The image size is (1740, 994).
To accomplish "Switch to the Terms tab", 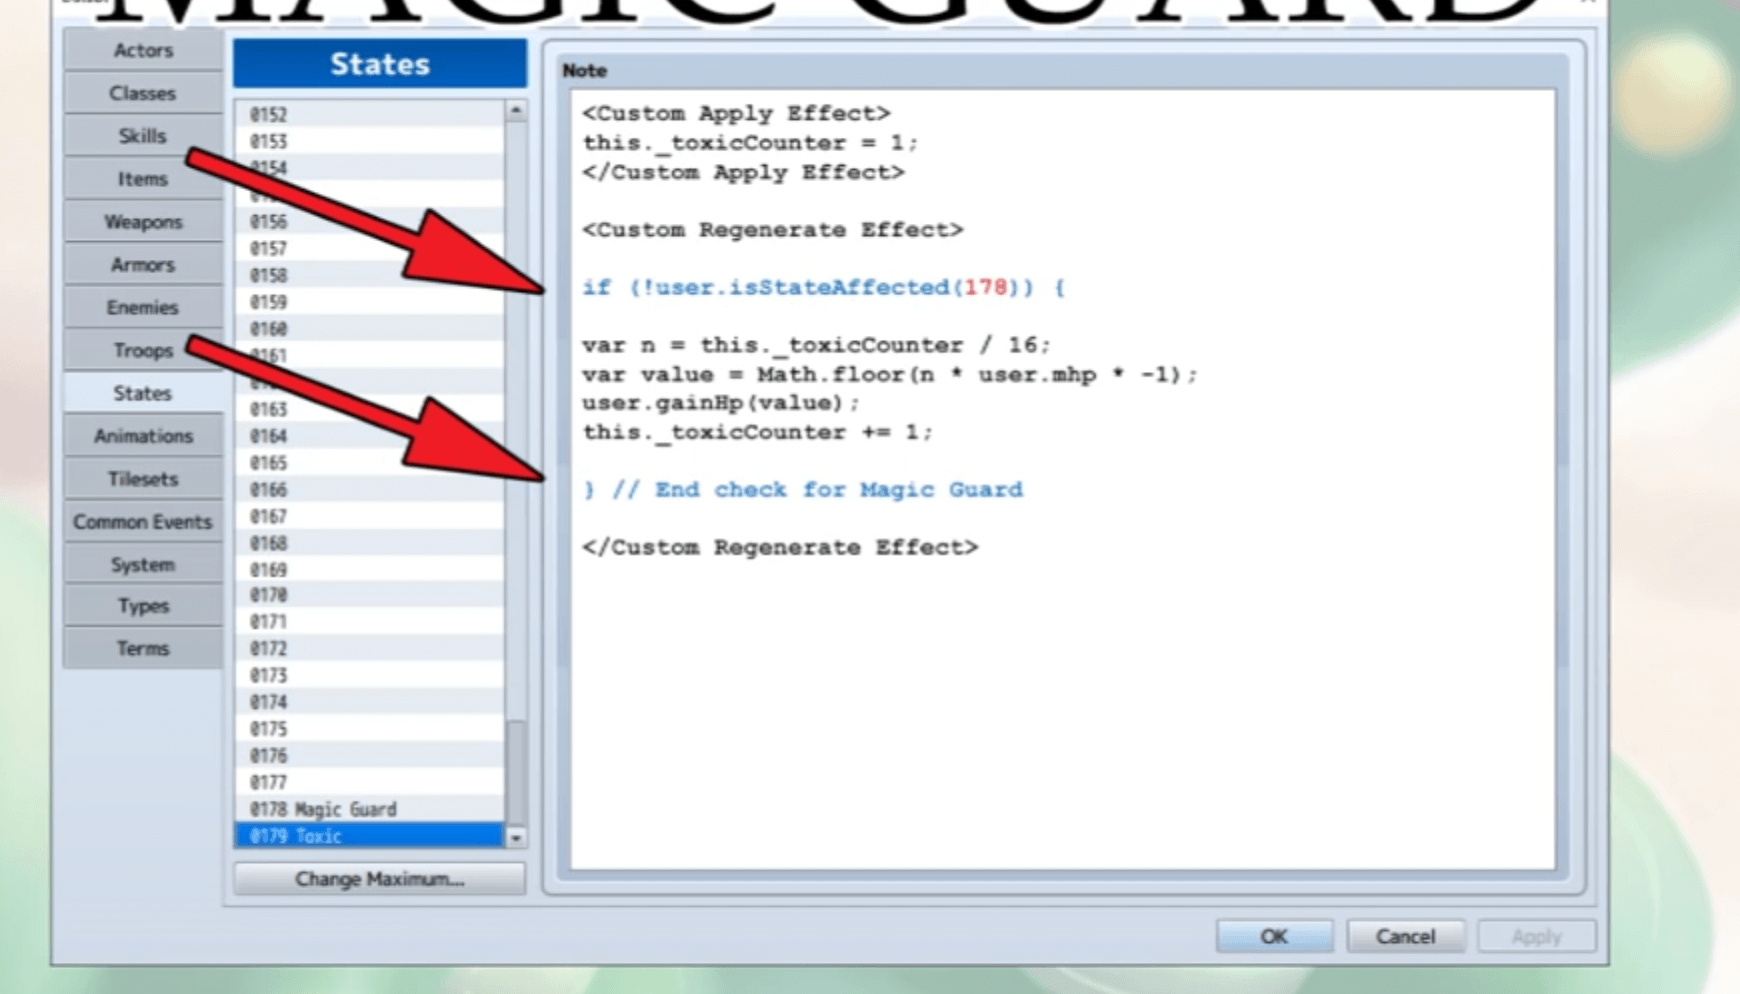I will click(143, 649).
